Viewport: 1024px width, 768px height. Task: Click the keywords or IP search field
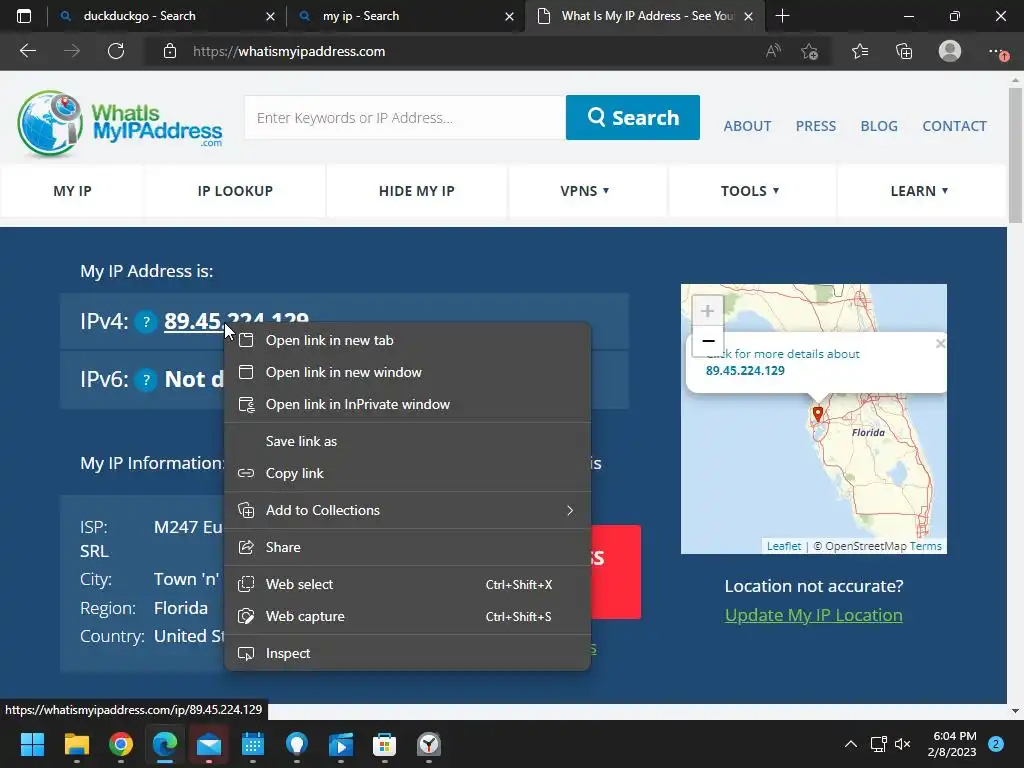point(405,118)
